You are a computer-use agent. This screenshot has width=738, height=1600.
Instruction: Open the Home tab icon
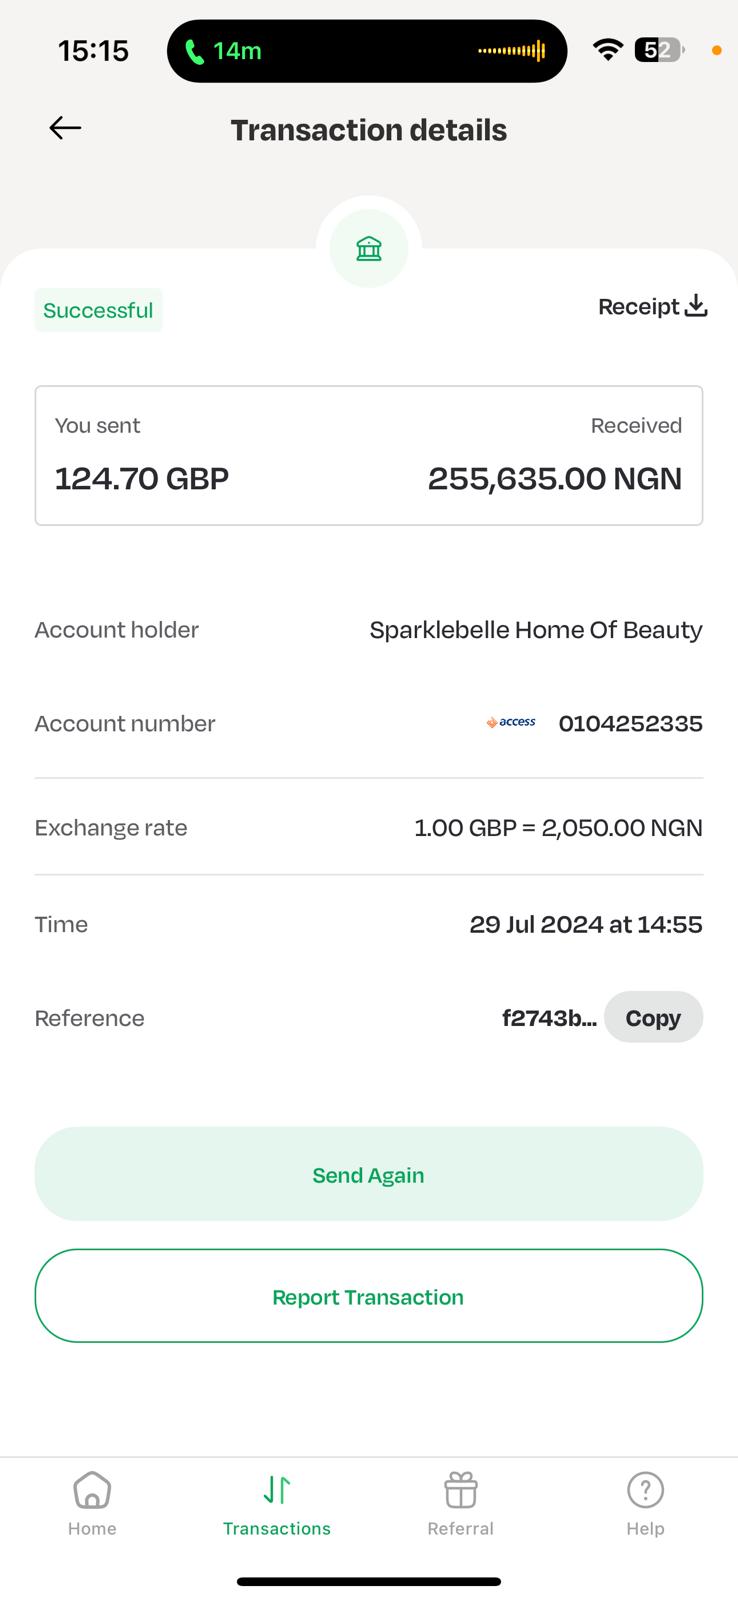[x=92, y=1490]
